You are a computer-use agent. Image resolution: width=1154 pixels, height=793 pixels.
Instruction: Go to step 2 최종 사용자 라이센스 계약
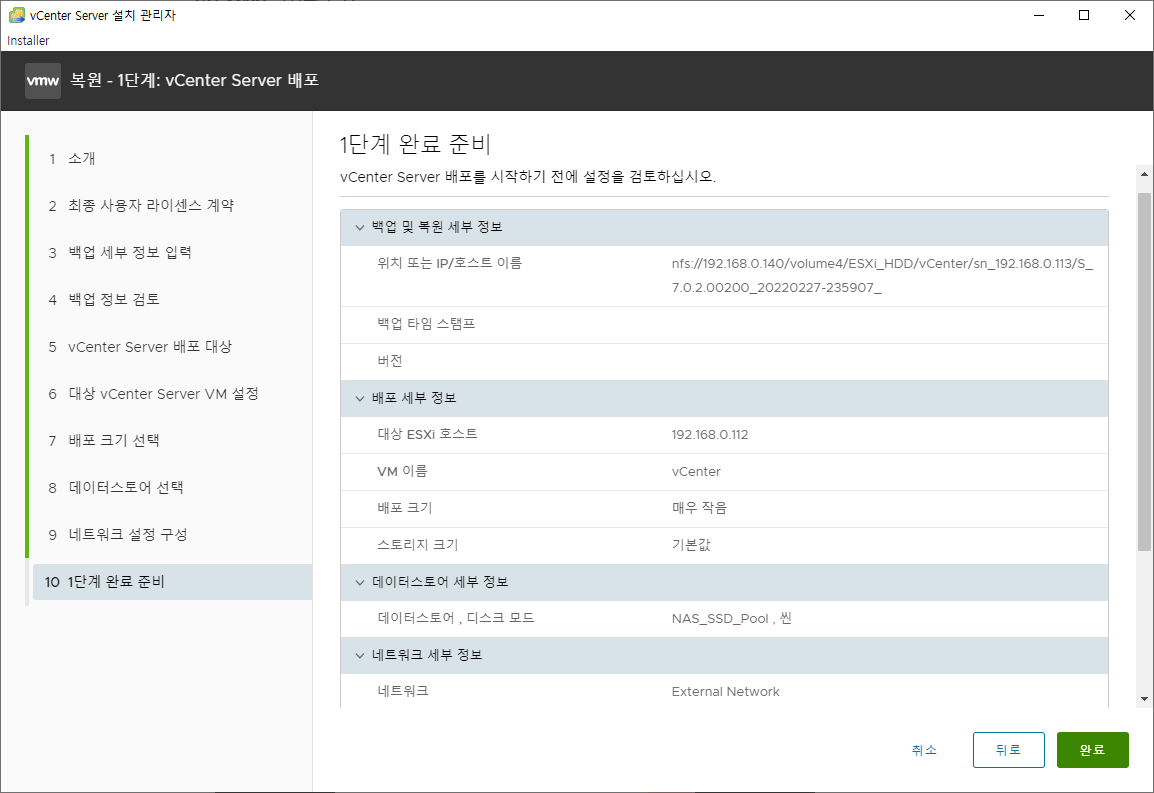pyautogui.click(x=141, y=205)
